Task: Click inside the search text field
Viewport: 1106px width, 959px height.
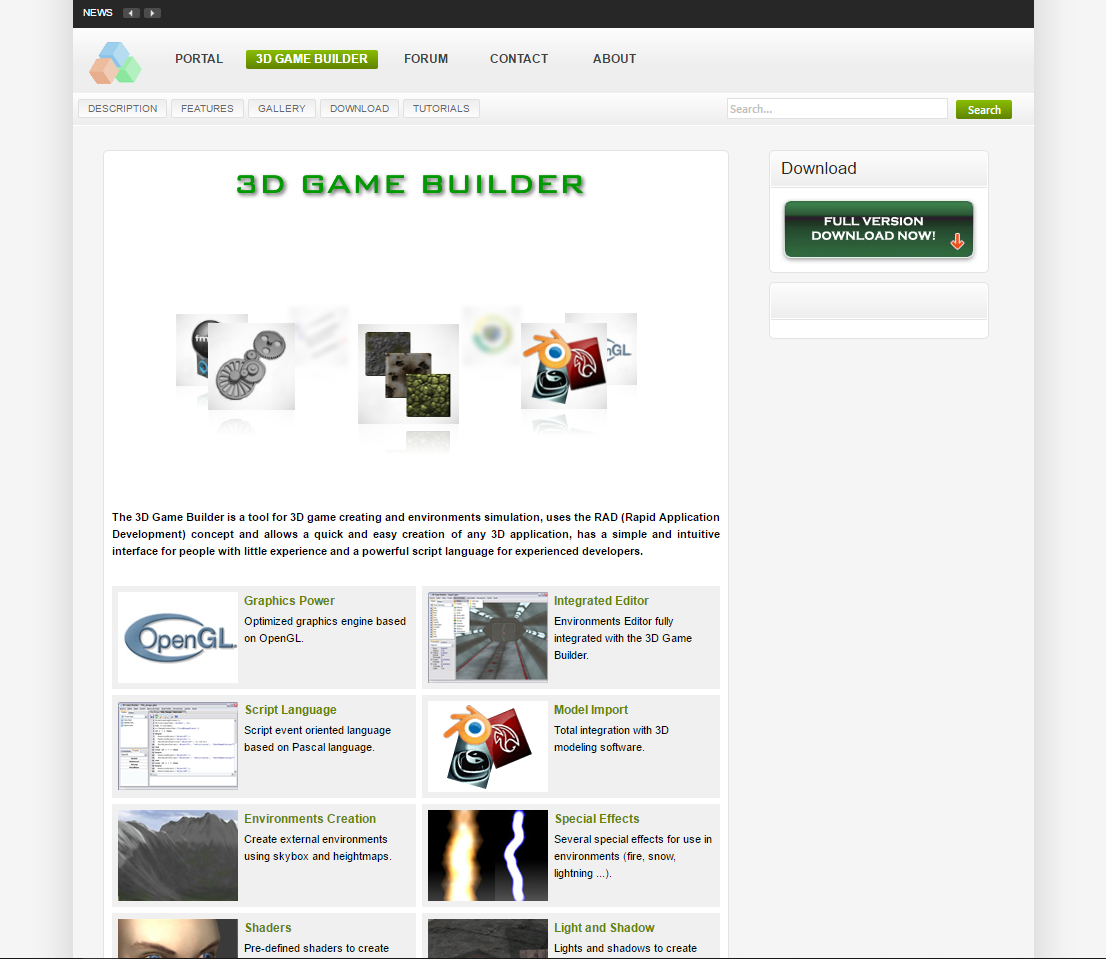Action: click(x=837, y=107)
